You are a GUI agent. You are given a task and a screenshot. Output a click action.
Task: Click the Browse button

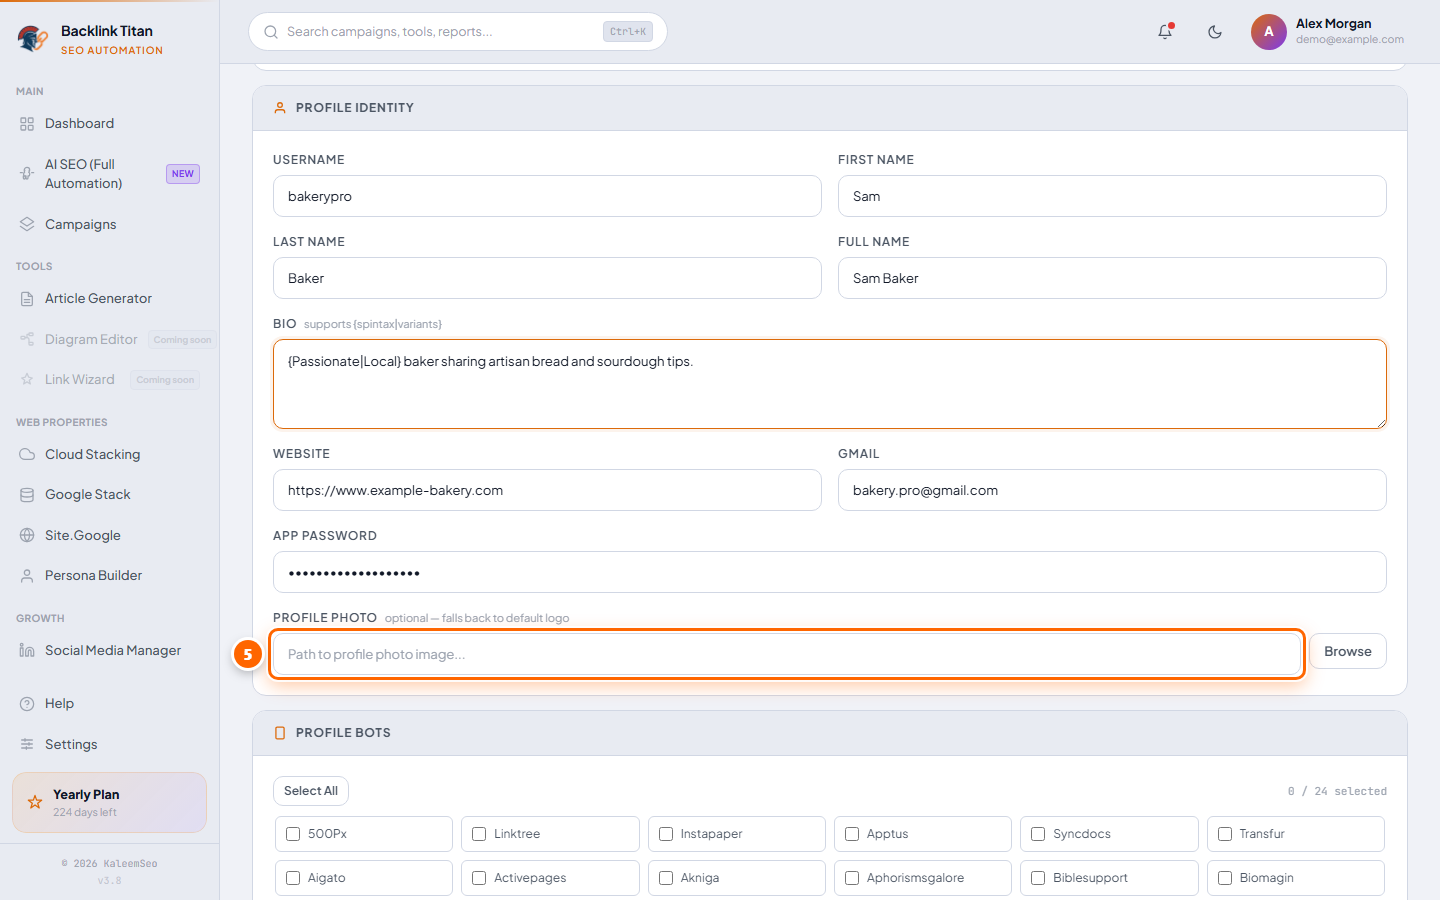[1348, 651]
